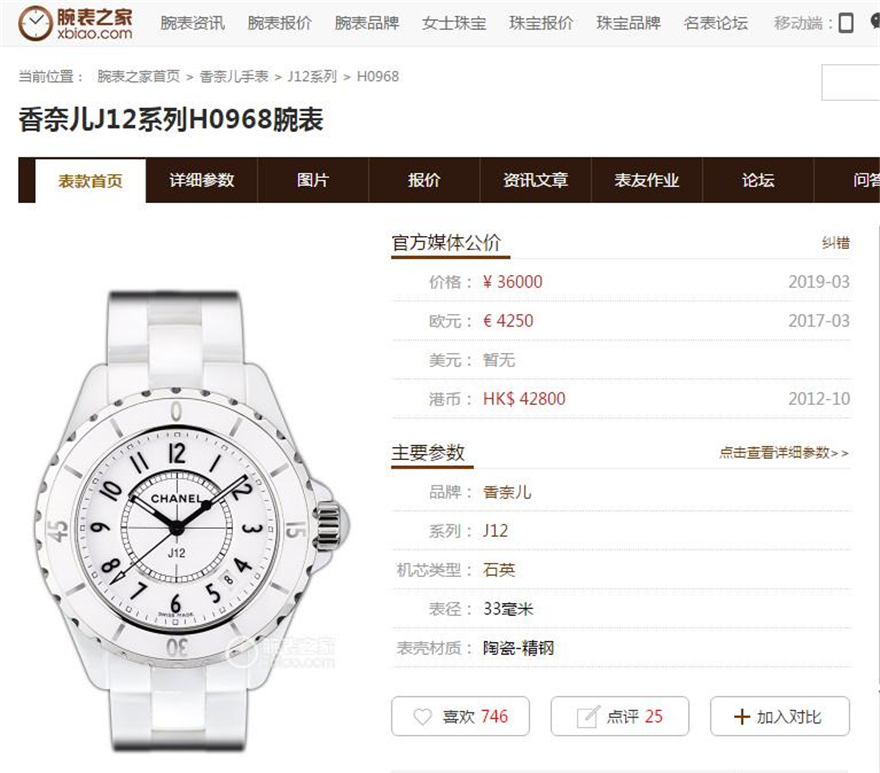
Task: Go to the 论坛 tab
Action: point(758,180)
